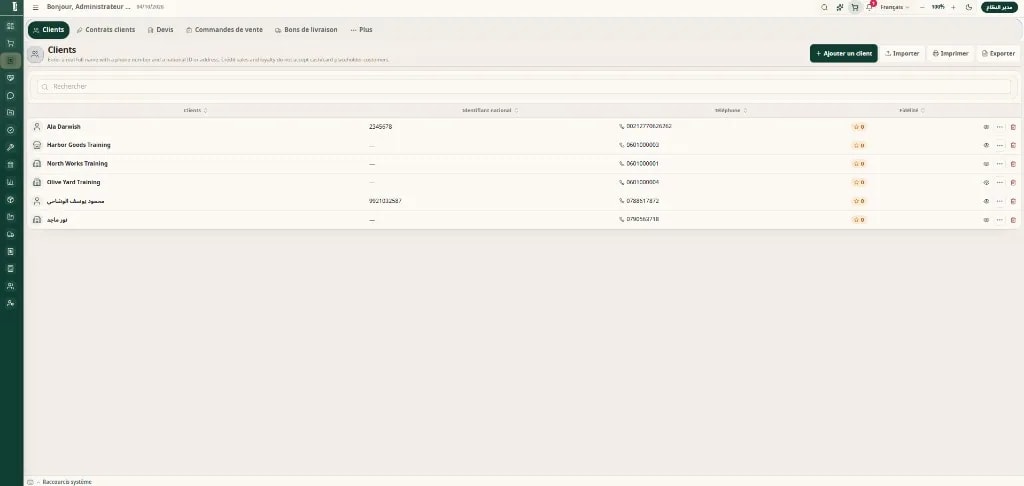This screenshot has height=486, width=1024.
Task: Open the user settings icon at sidebar bottom
Action: click(x=10, y=303)
